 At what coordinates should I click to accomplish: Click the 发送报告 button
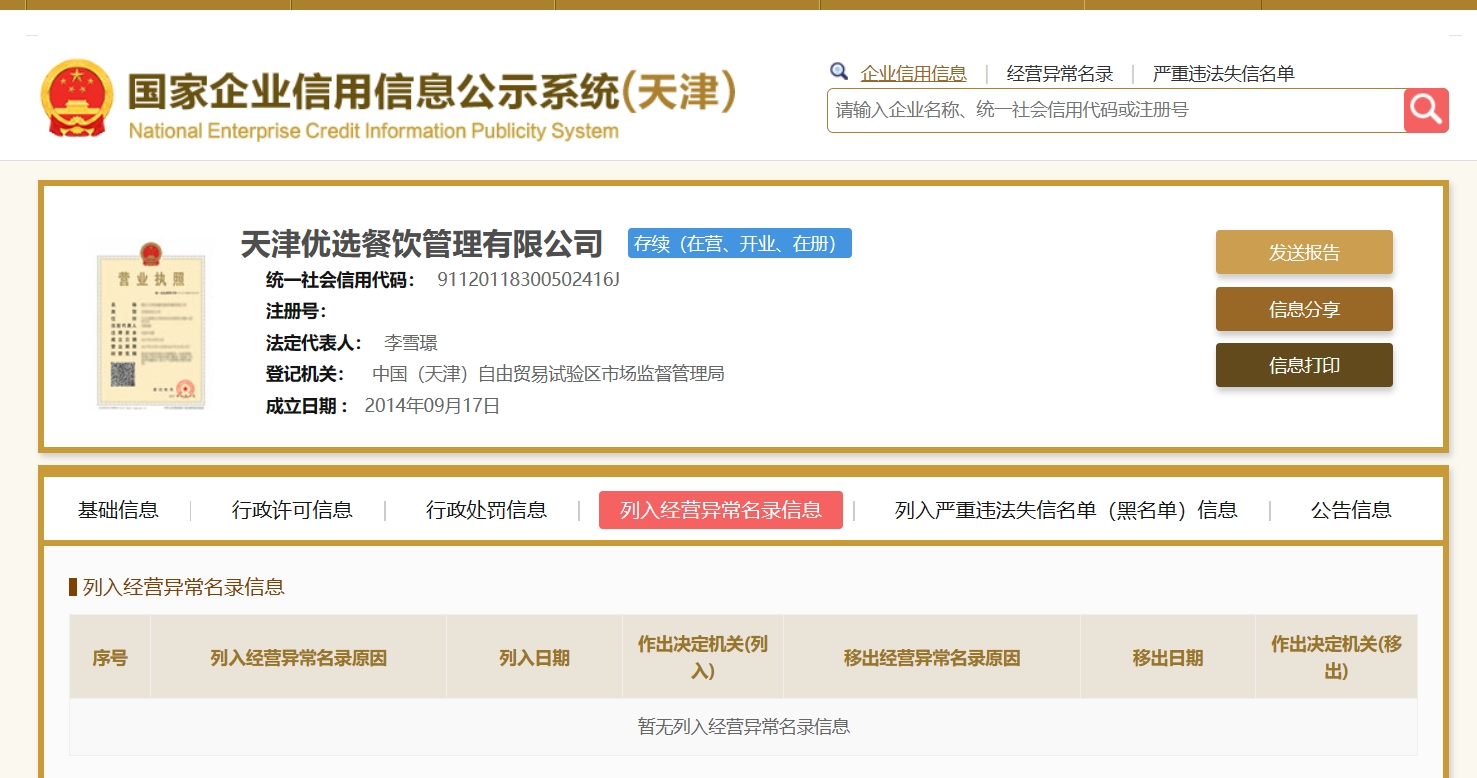(1304, 252)
